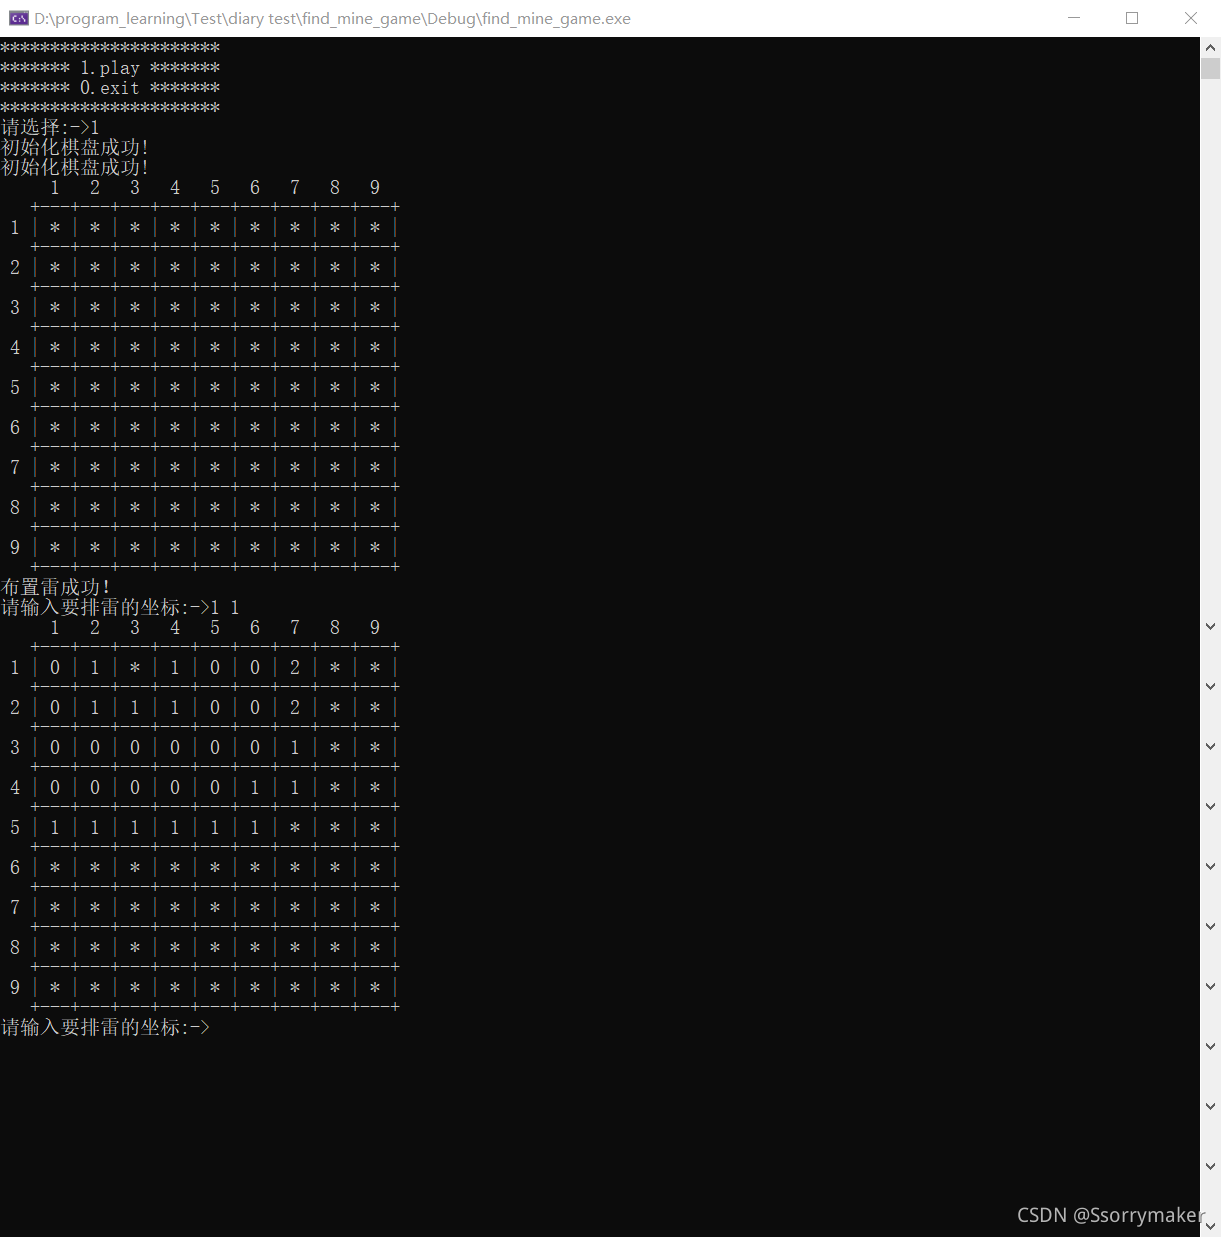Close the find_mine_game.exe window
The height and width of the screenshot is (1237, 1221).
[1191, 18]
